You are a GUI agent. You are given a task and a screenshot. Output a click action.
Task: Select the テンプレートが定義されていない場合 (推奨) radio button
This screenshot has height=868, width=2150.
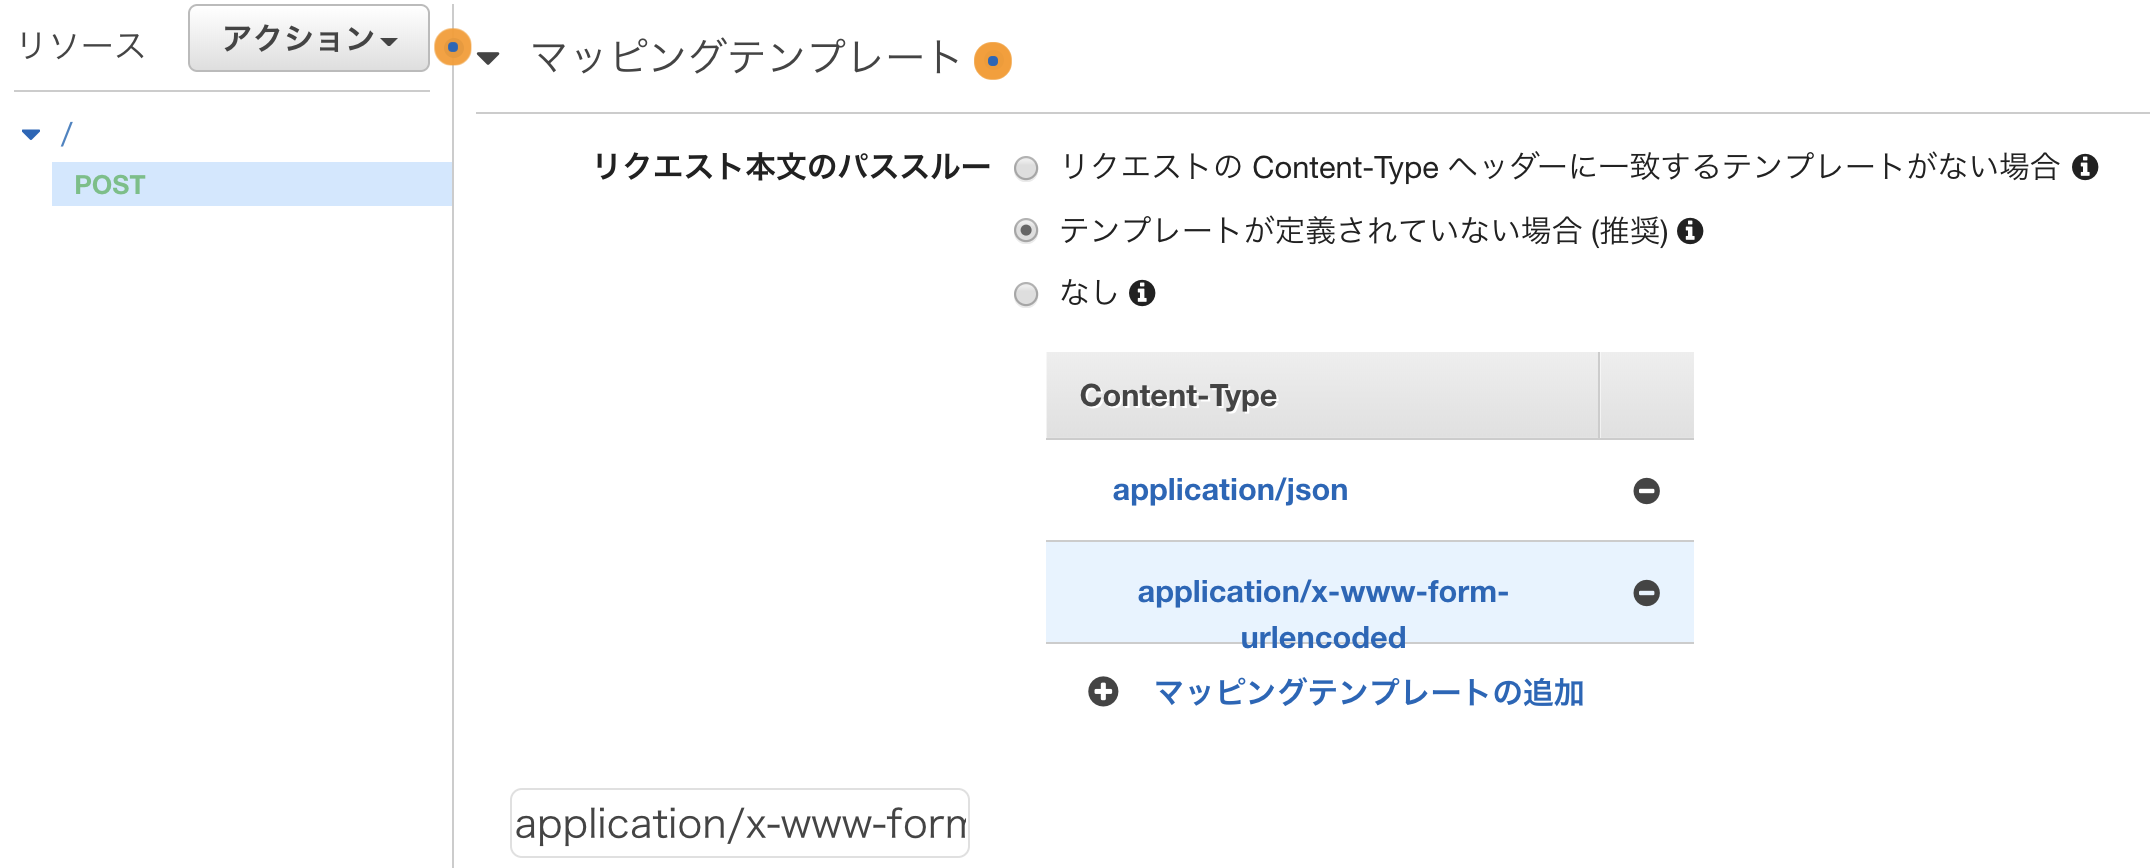pyautogui.click(x=1026, y=231)
